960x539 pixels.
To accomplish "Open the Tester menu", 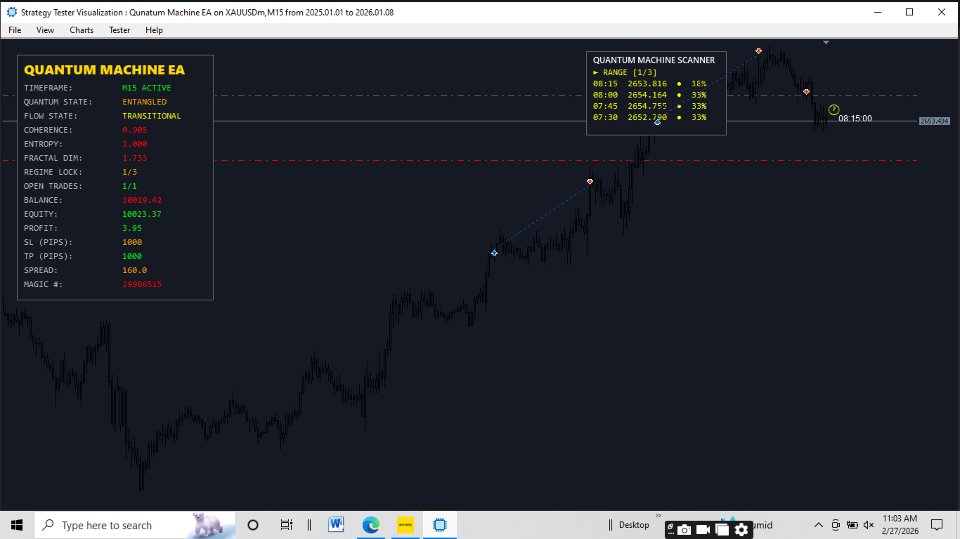I will click(x=119, y=30).
